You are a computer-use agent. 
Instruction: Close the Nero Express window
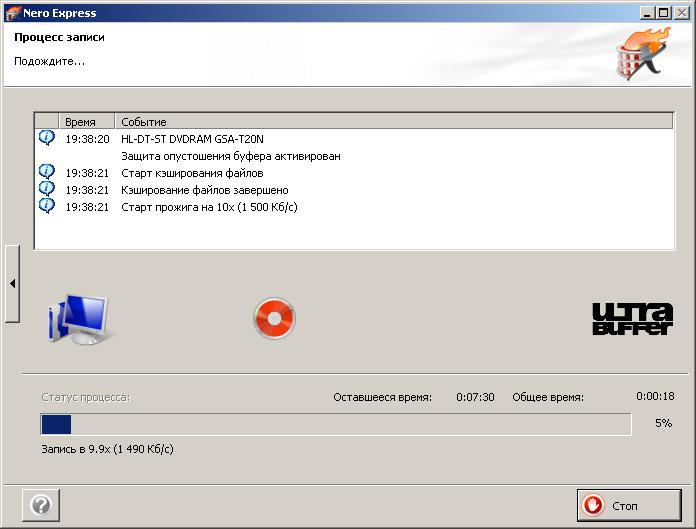[x=682, y=12]
